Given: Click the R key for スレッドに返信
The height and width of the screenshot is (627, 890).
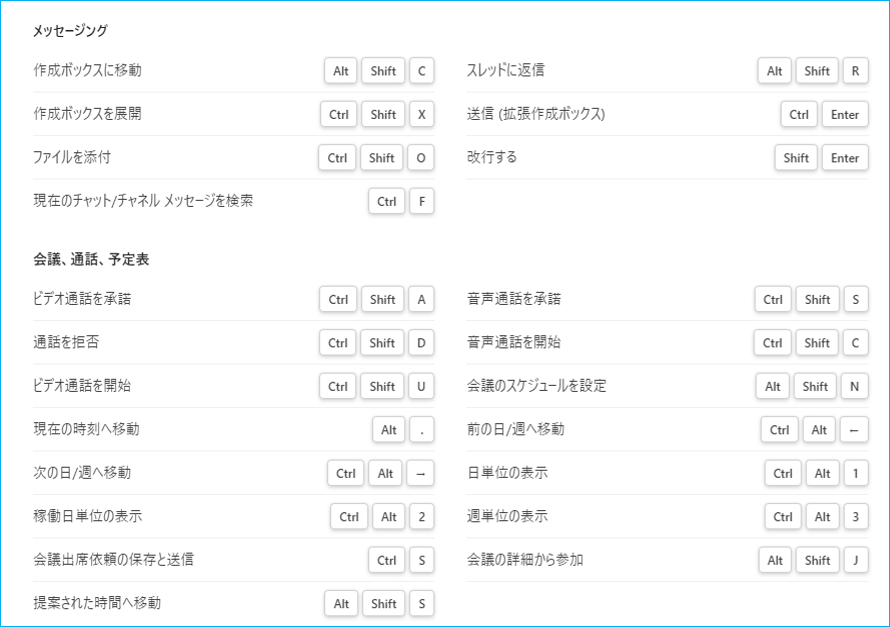Looking at the screenshot, I should [x=855, y=71].
